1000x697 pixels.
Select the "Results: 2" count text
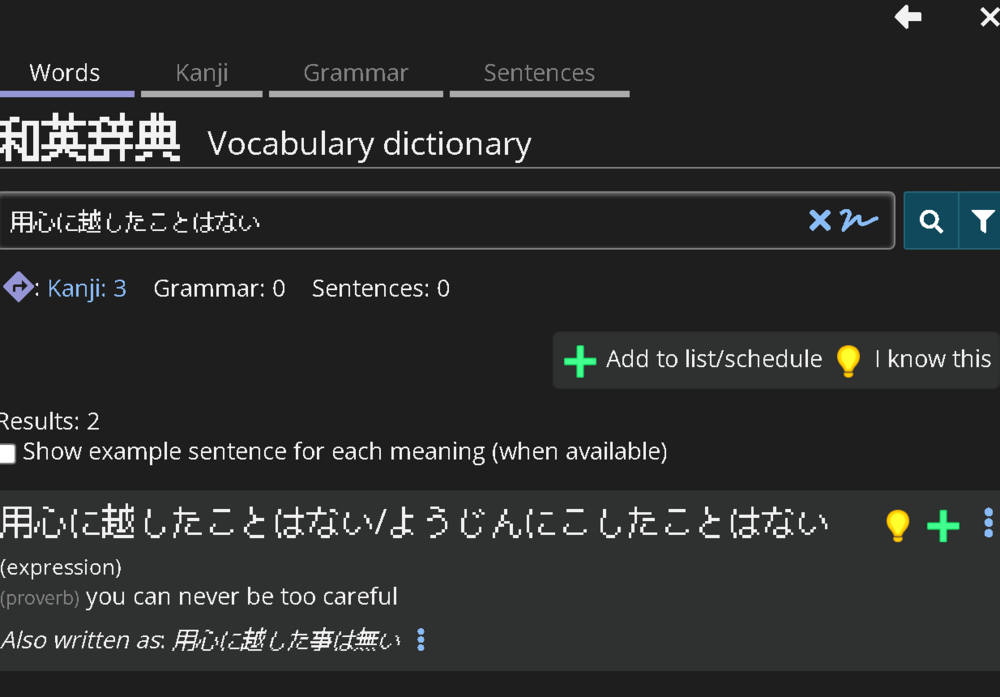(x=49, y=422)
